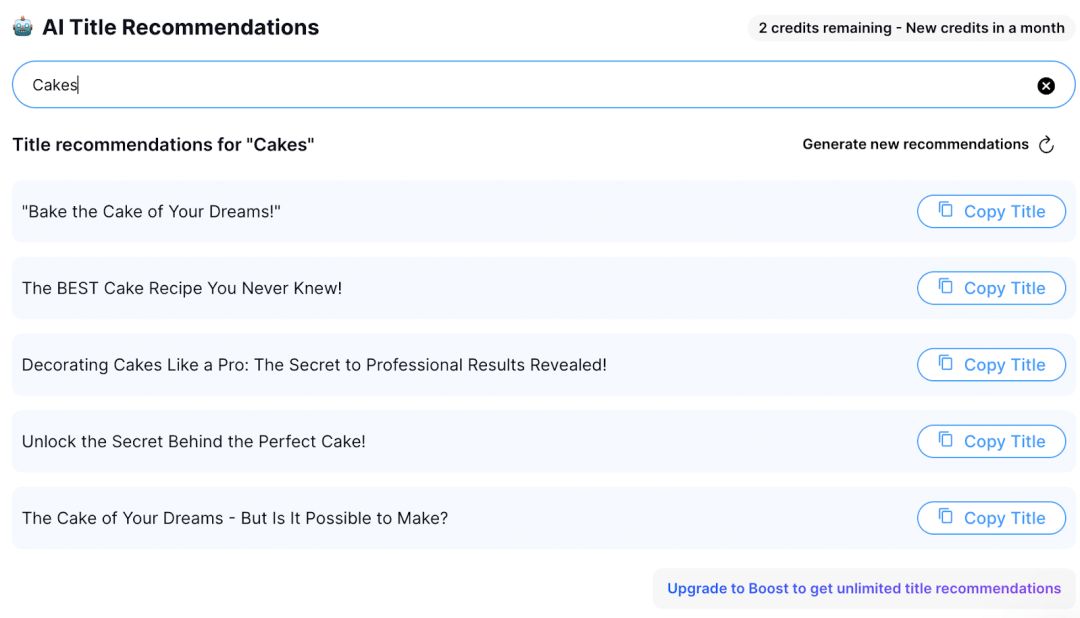Image resolution: width=1080 pixels, height=618 pixels.
Task: Click copy icon for The BEST Cake Recipe title
Action: pyautogui.click(x=946, y=286)
